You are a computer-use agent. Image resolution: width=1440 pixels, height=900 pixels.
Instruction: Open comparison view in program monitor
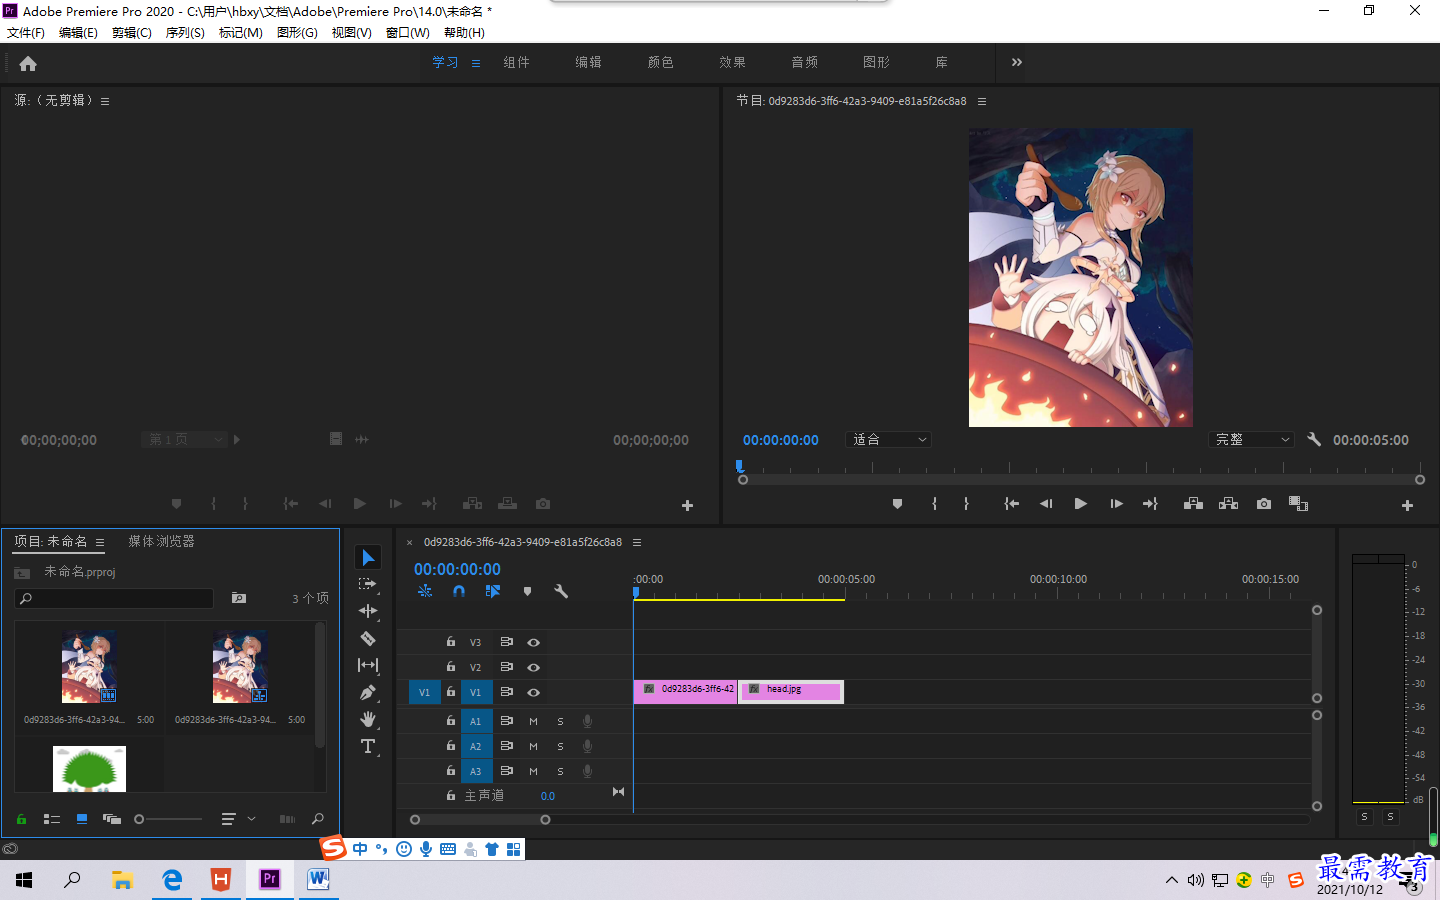(1298, 504)
